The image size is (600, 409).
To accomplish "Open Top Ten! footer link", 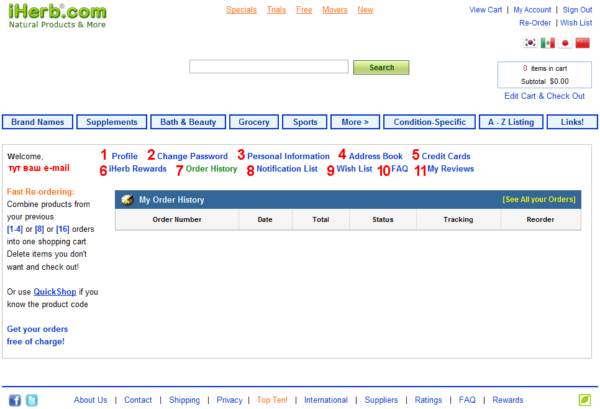I will point(272,400).
